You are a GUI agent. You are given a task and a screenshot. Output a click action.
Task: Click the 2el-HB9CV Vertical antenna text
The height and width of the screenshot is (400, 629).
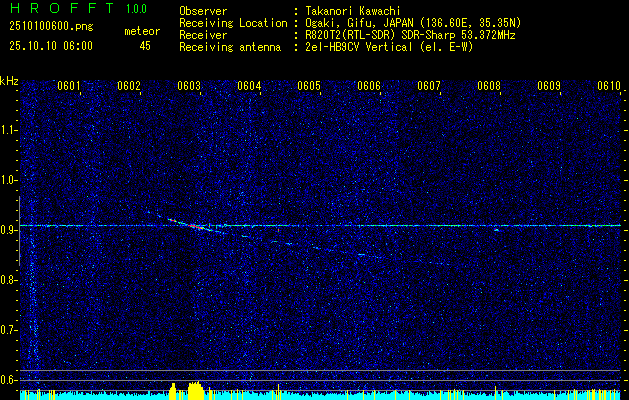(x=389, y=47)
